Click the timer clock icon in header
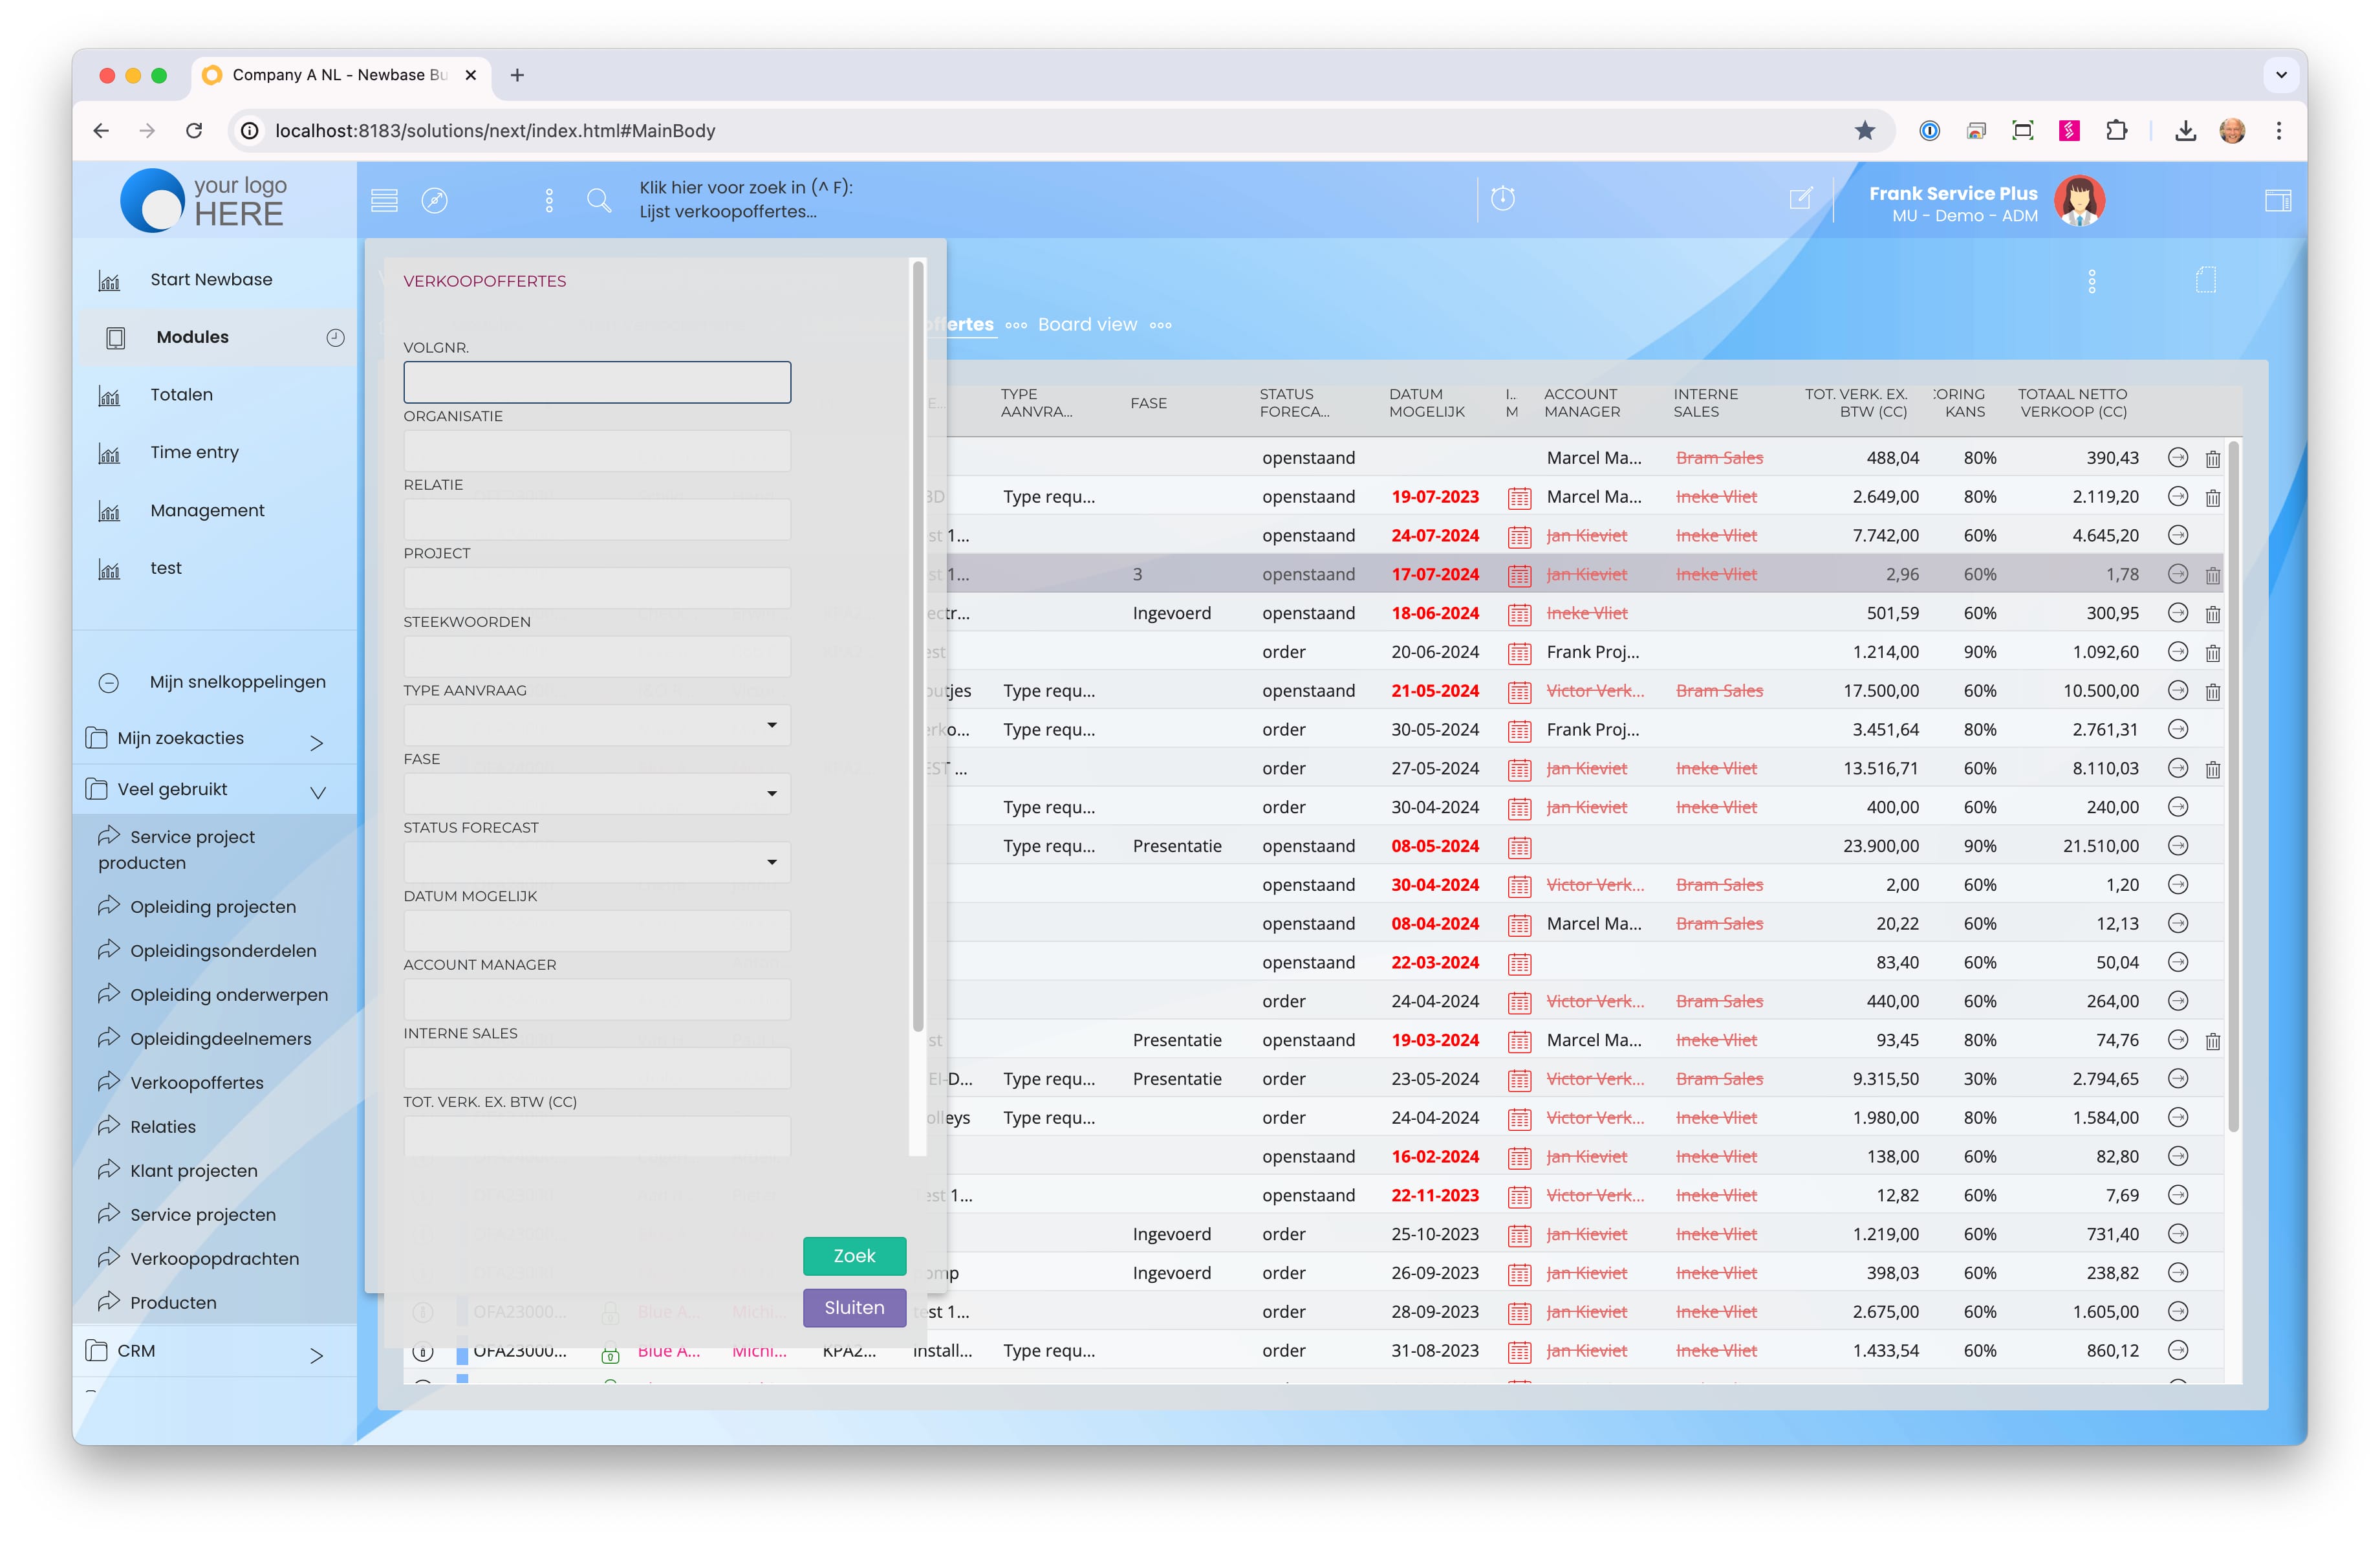Viewport: 2380px width, 1541px height. (1503, 198)
